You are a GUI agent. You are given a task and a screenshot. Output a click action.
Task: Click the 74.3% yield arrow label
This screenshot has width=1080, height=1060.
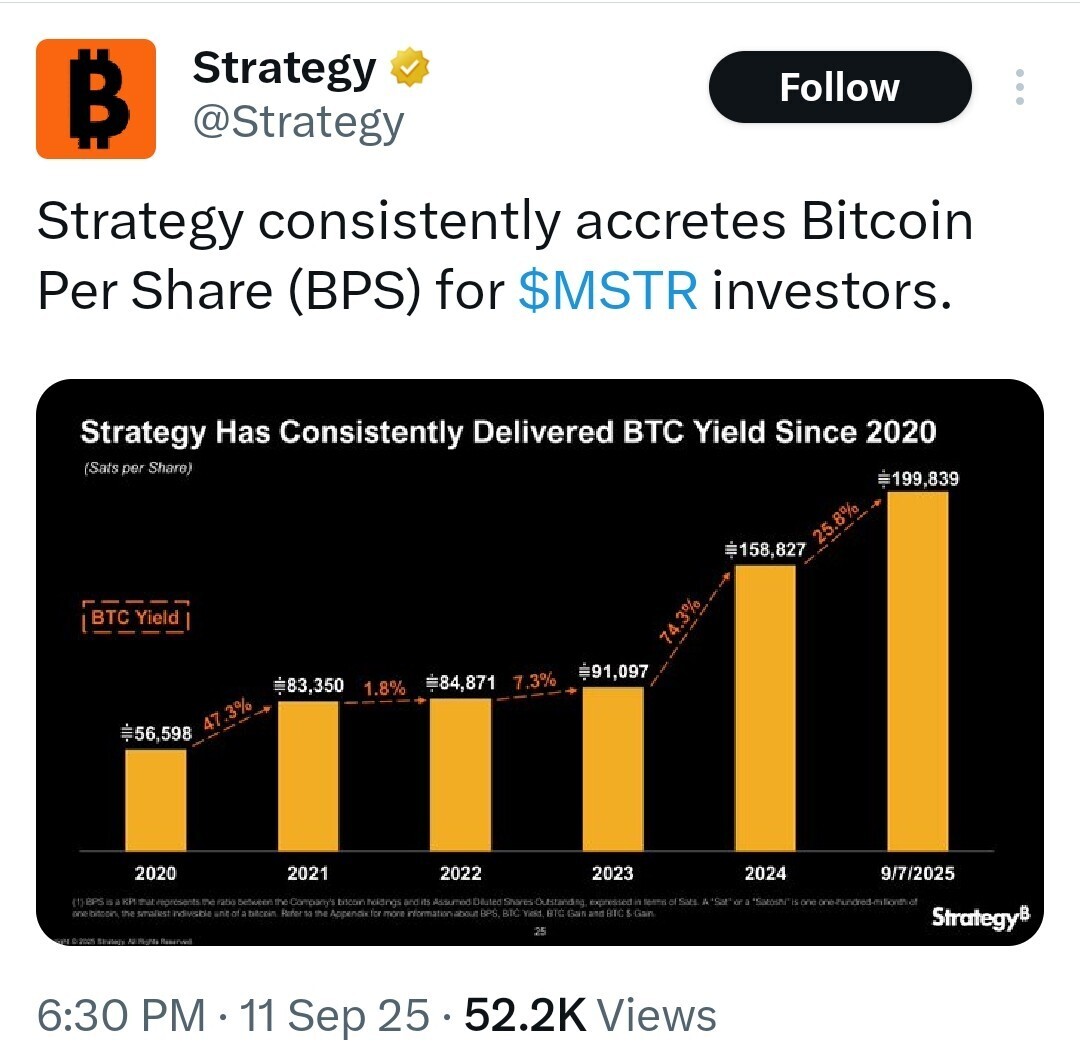[680, 621]
